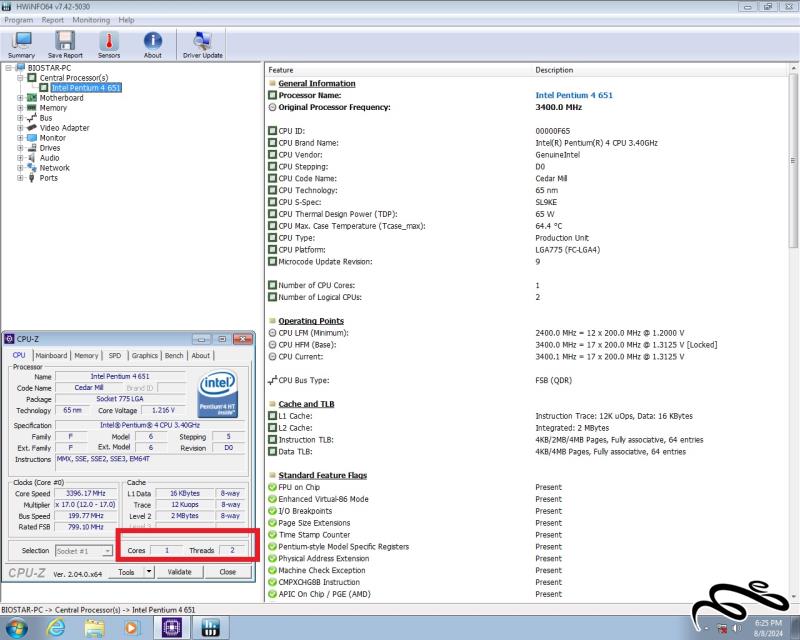Open the Driver Update tool
800x640 pixels.
[x=203, y=45]
